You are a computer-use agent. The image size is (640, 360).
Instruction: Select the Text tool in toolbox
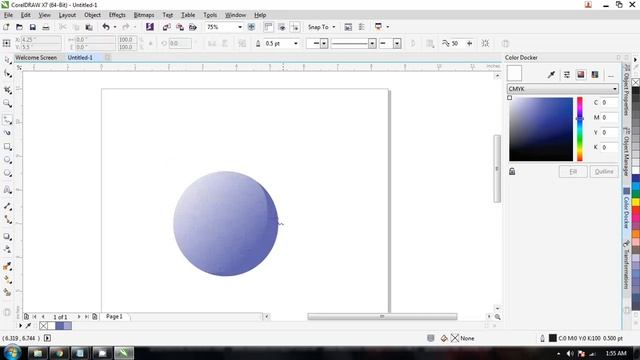[7, 189]
